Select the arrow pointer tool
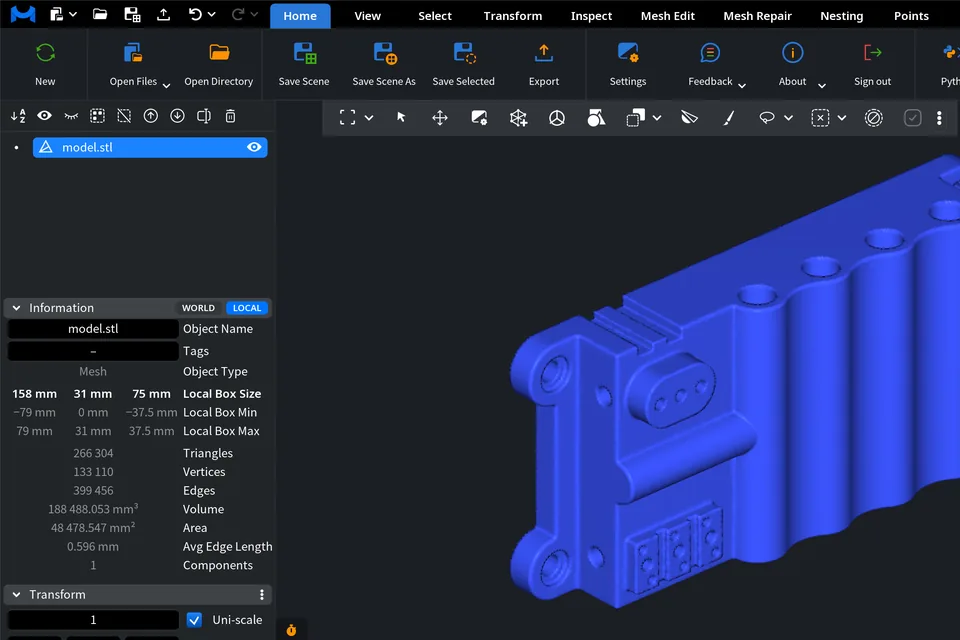This screenshot has height=640, width=960. tap(401, 117)
